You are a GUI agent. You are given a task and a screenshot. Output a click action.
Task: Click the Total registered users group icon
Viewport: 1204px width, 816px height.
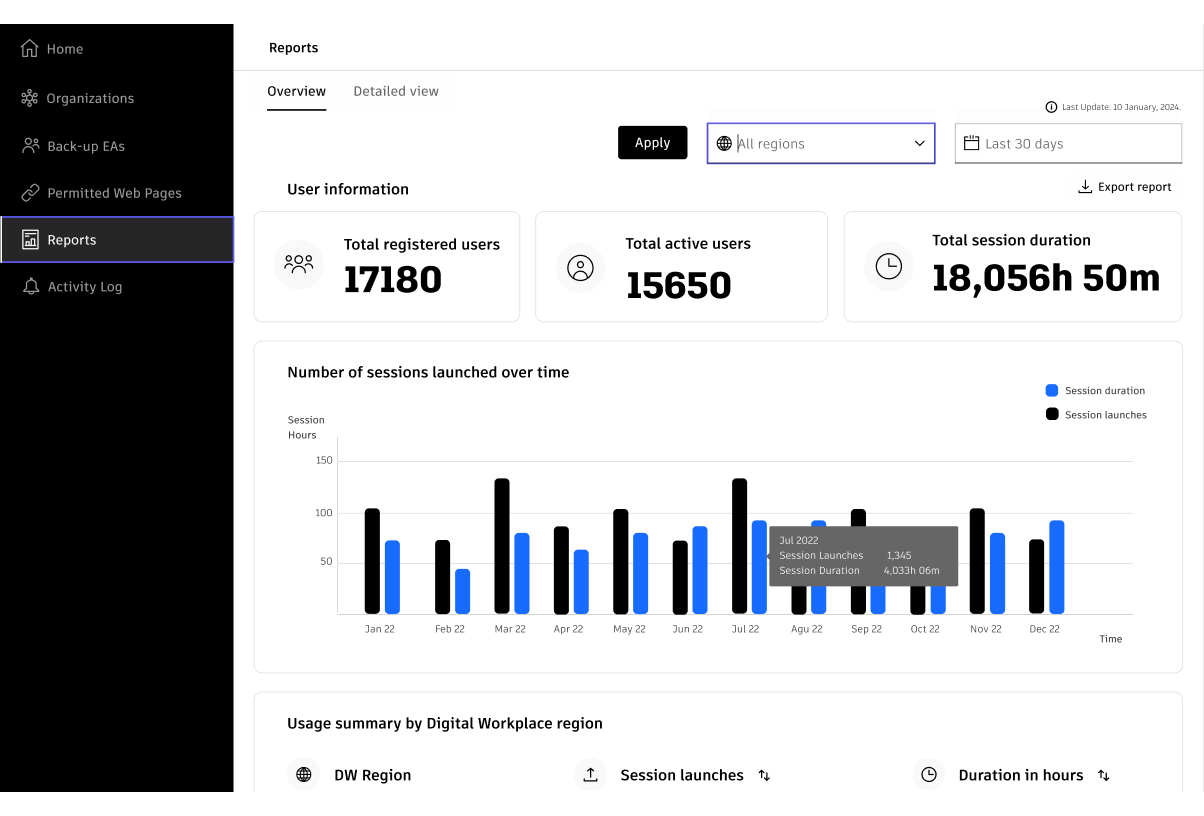pos(299,265)
